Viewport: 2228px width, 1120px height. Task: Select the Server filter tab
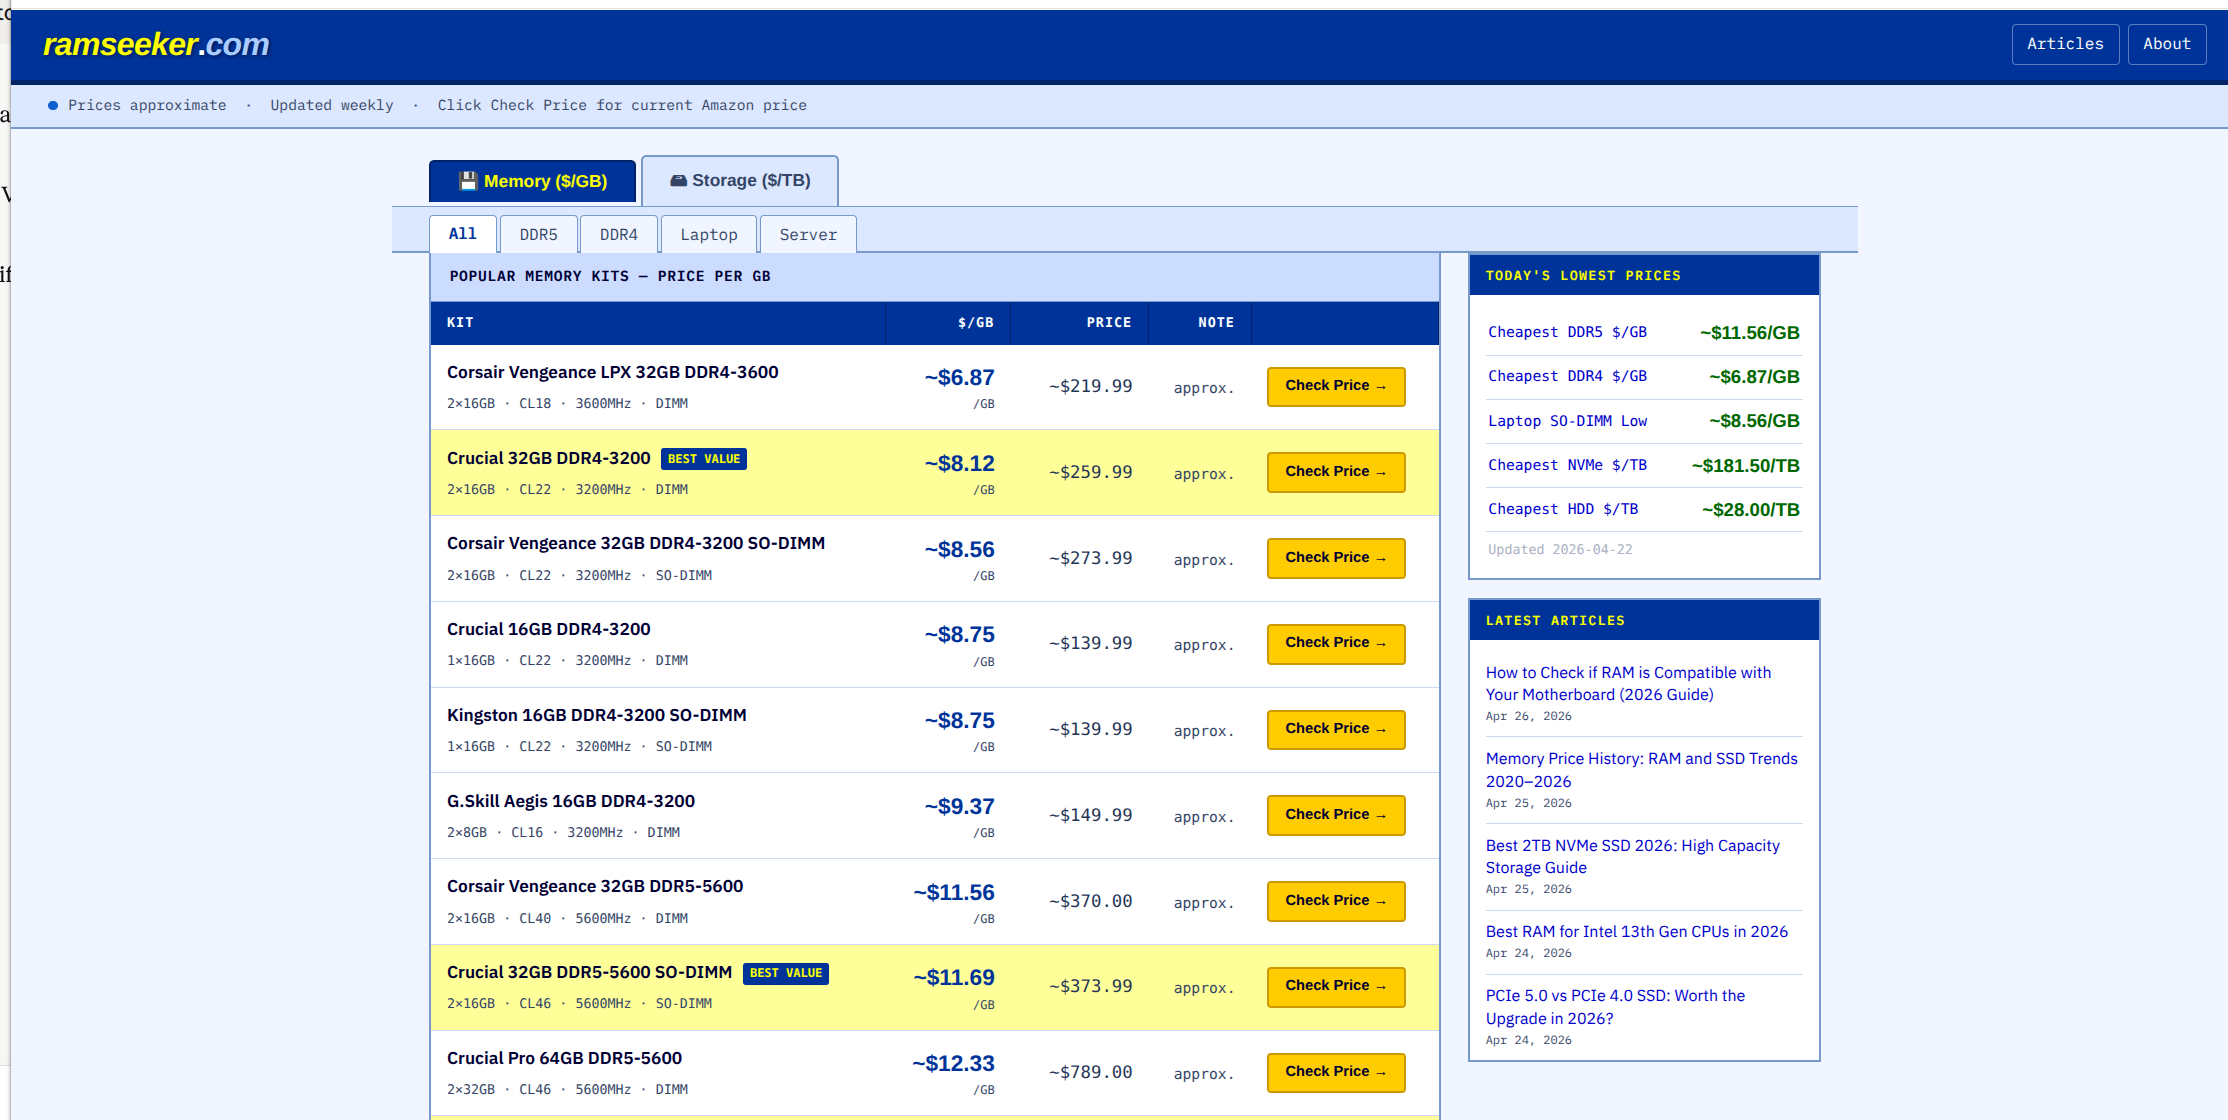(807, 235)
